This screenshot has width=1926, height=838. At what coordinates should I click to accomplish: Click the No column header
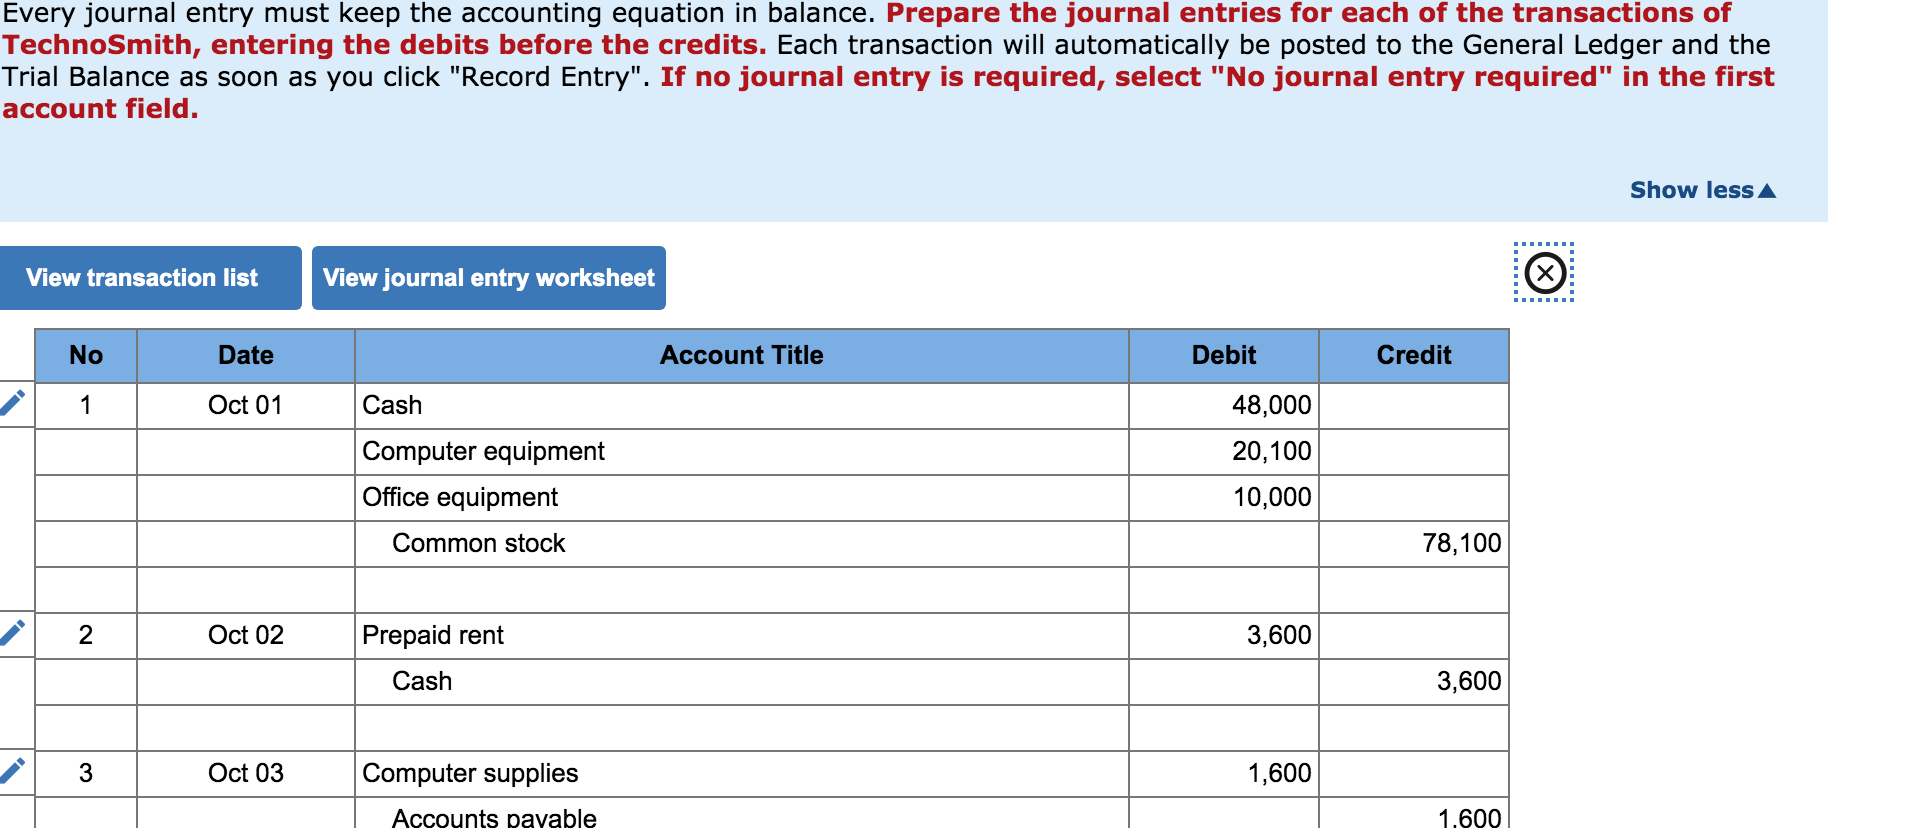click(86, 355)
